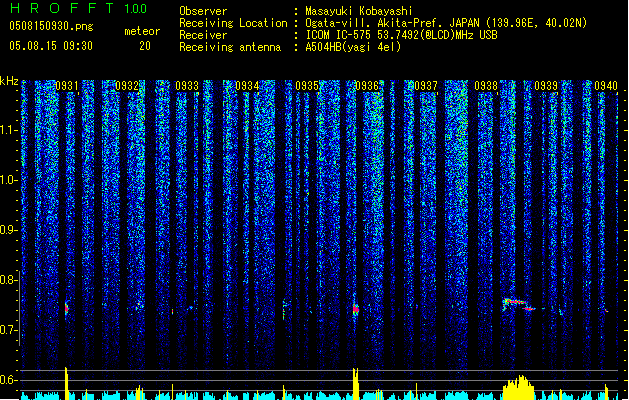Image resolution: width=629 pixels, height=400 pixels.
Task: Click the 1.0 kHz axis label
Action: 8,180
